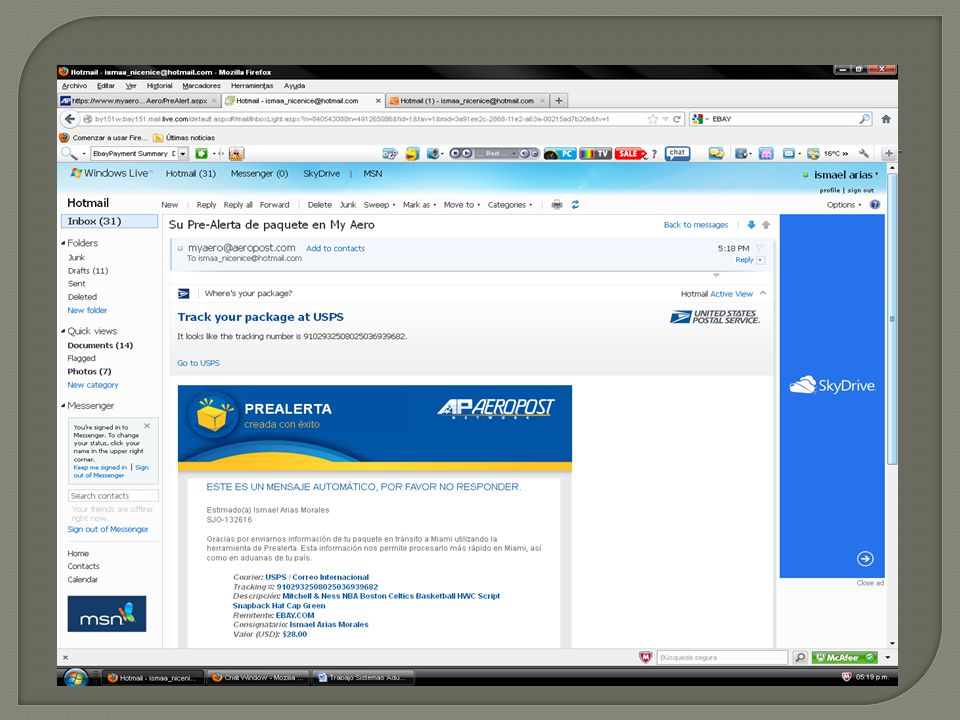The image size is (960, 720).
Task: Click Reply all in the Hotmail toolbar
Action: (x=238, y=204)
